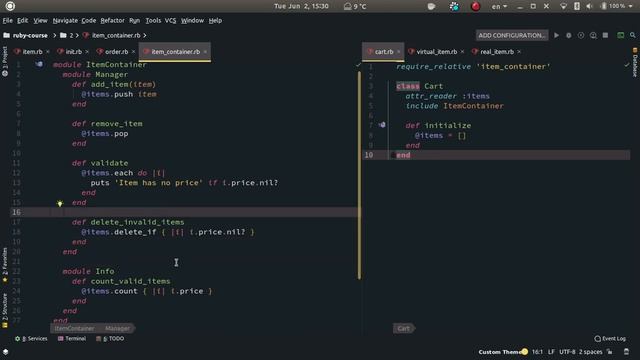This screenshot has width=640, height=360.
Task: Click the Manager code breadcrumb at bottom
Action: [x=118, y=328]
